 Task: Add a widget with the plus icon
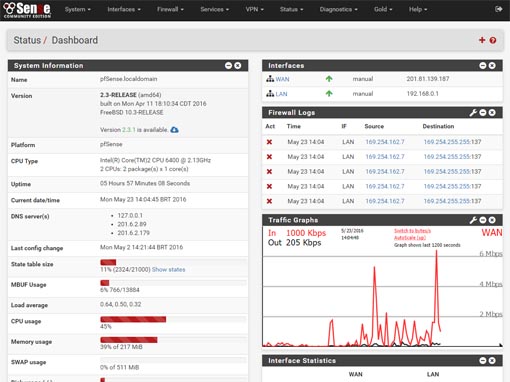tap(482, 40)
